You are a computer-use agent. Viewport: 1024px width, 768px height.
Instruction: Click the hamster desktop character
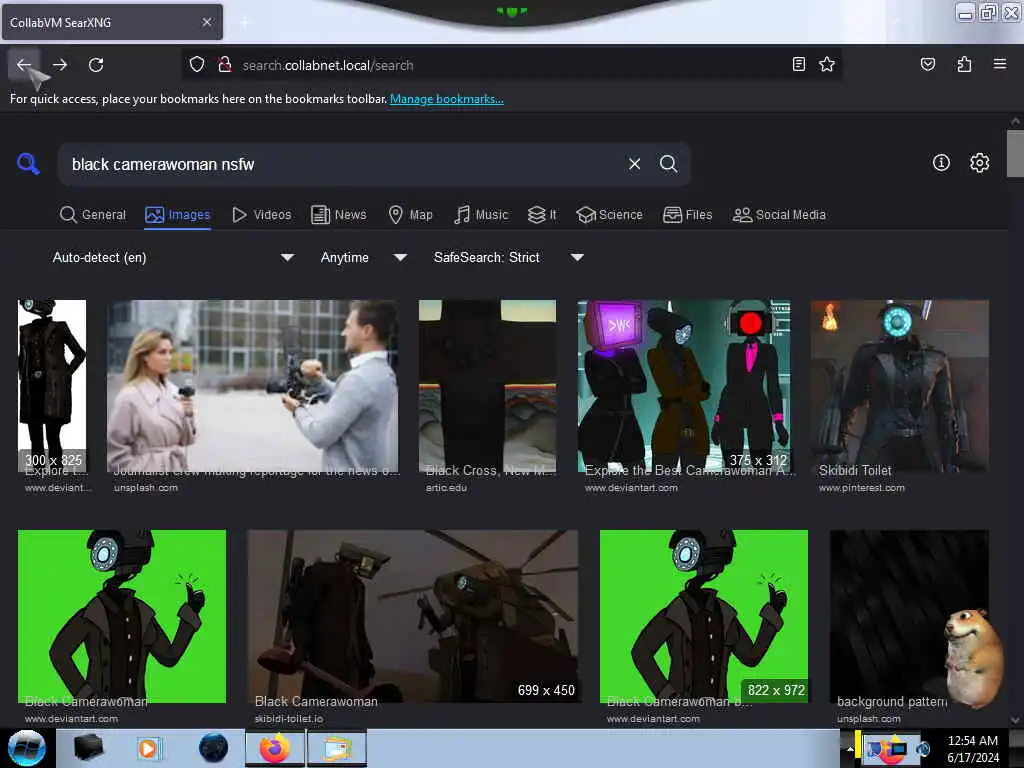[x=974, y=658]
